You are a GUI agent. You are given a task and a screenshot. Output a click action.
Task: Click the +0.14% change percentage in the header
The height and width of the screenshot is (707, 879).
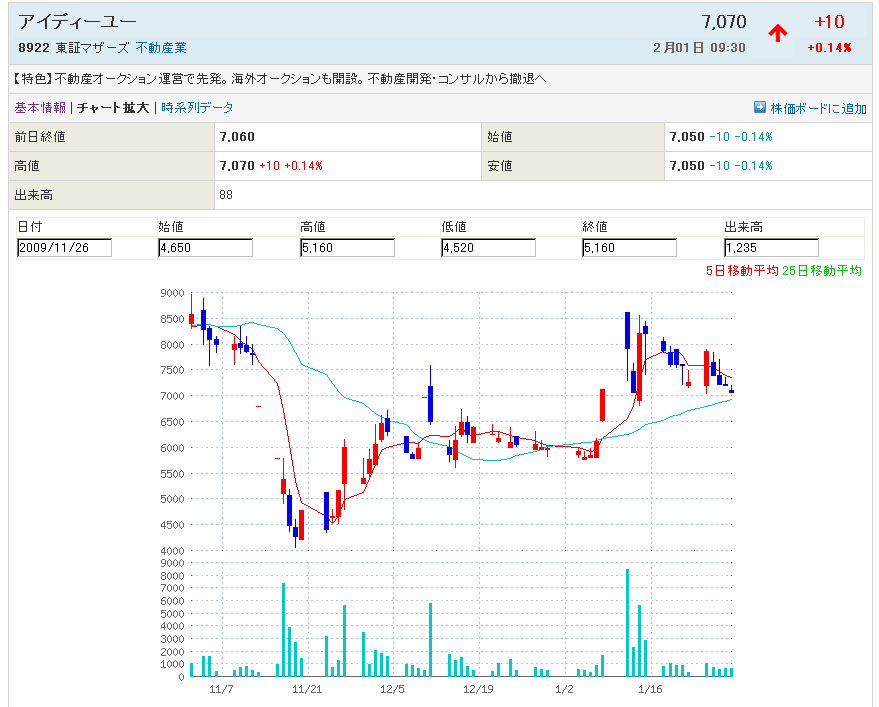click(x=831, y=48)
